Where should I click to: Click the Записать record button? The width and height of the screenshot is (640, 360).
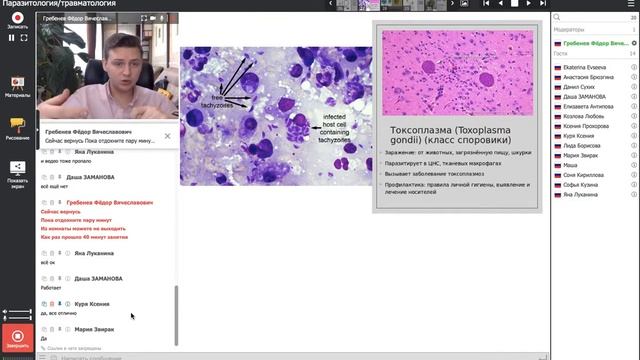pyautogui.click(x=17, y=20)
